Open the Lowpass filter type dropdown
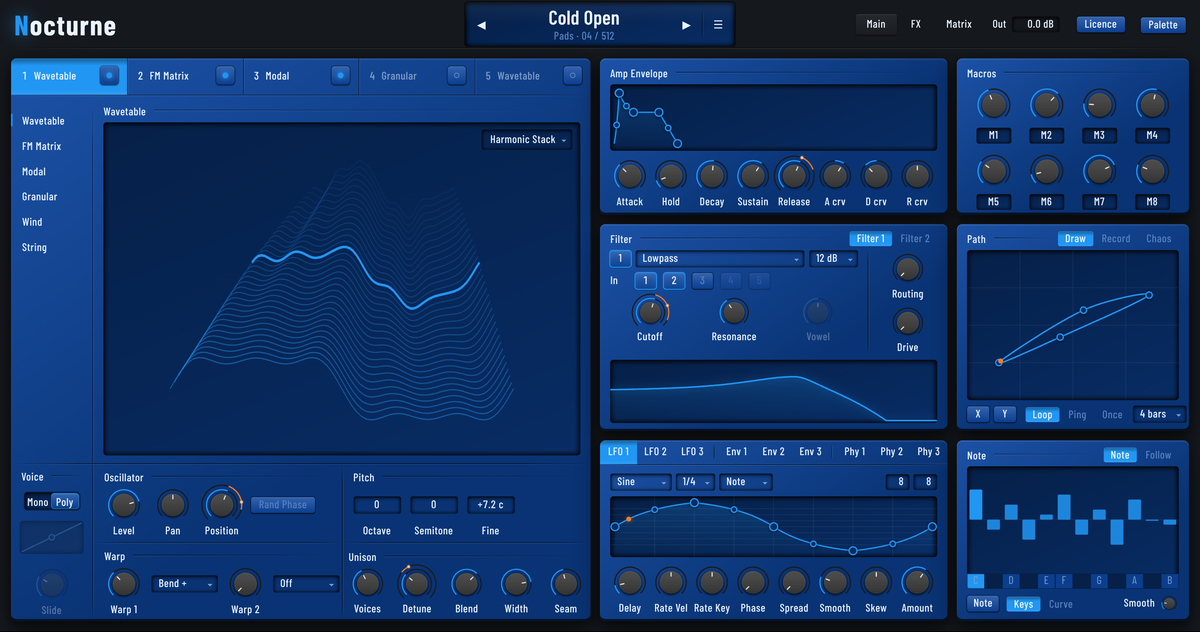This screenshot has height=632, width=1200. [720, 259]
